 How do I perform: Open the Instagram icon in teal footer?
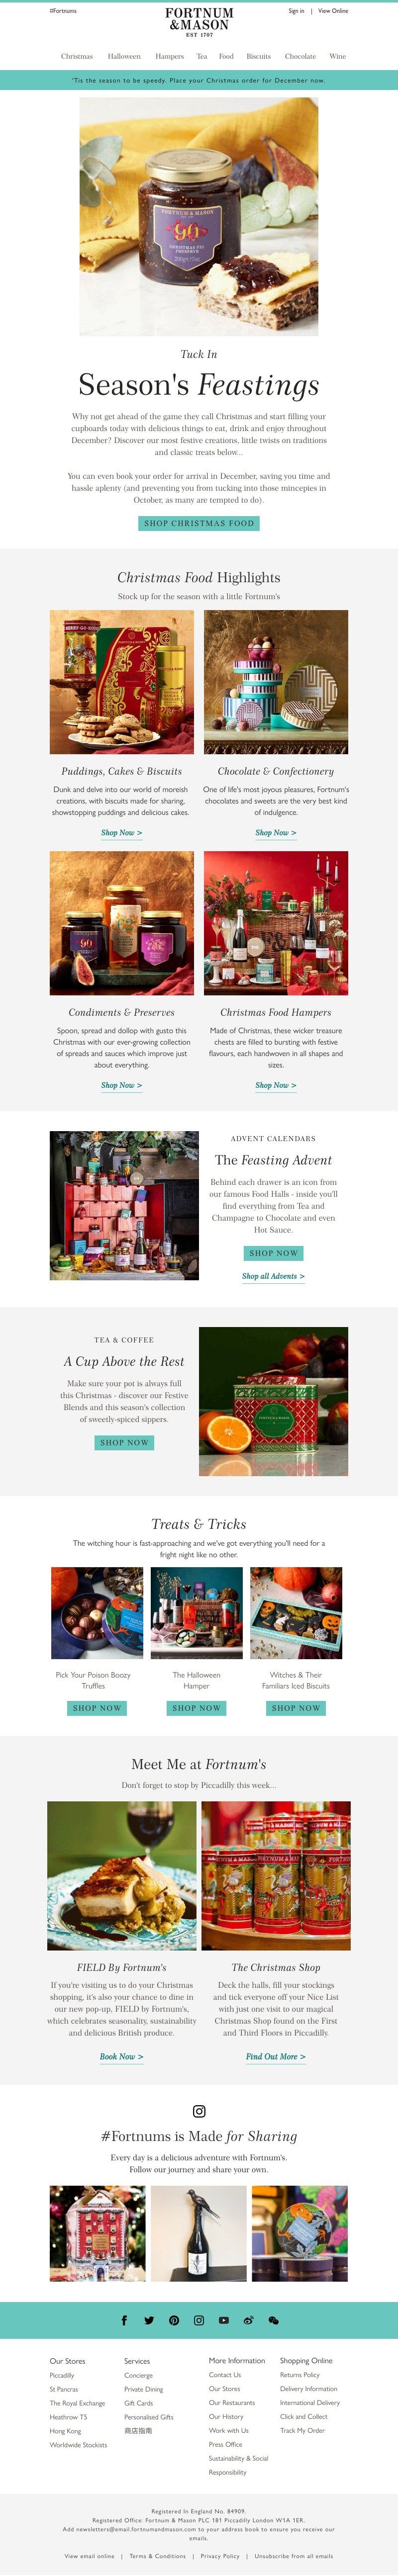(199, 2320)
